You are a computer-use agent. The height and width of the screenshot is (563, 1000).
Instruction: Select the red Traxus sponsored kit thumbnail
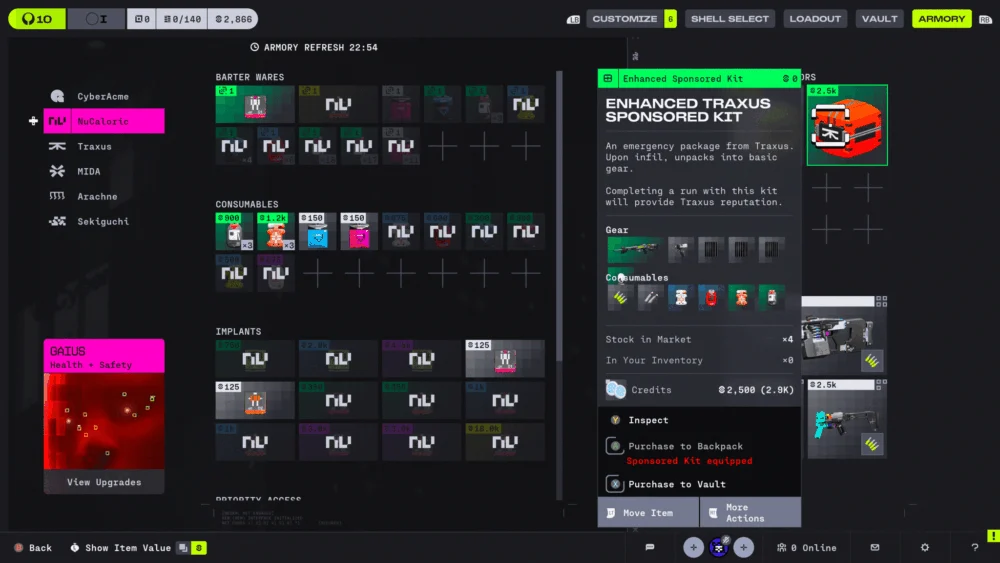pyautogui.click(x=846, y=126)
